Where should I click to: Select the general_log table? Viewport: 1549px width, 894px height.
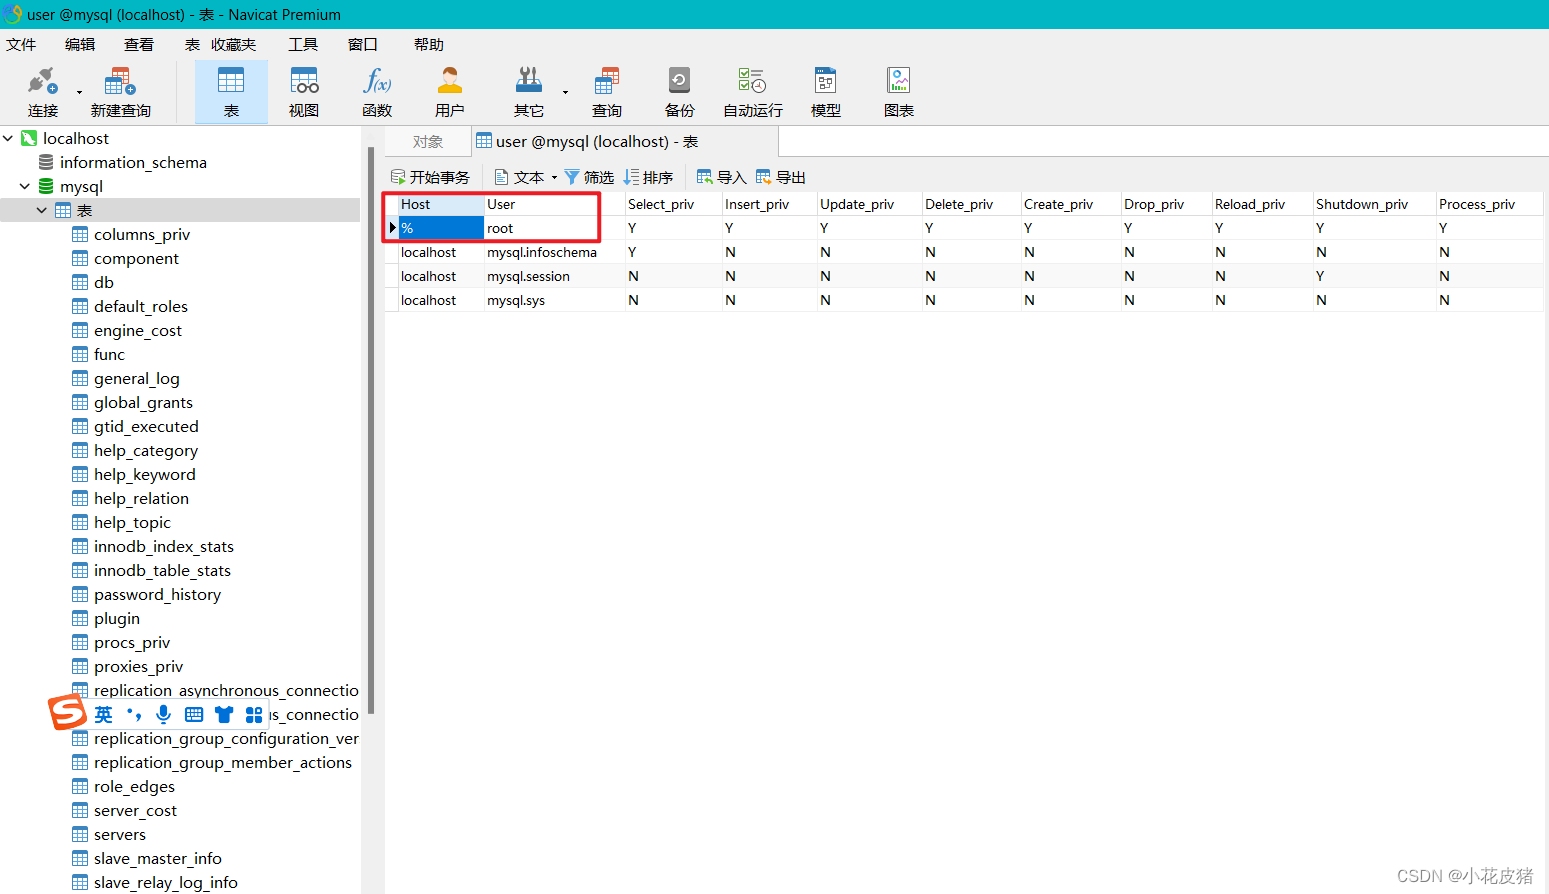click(137, 378)
